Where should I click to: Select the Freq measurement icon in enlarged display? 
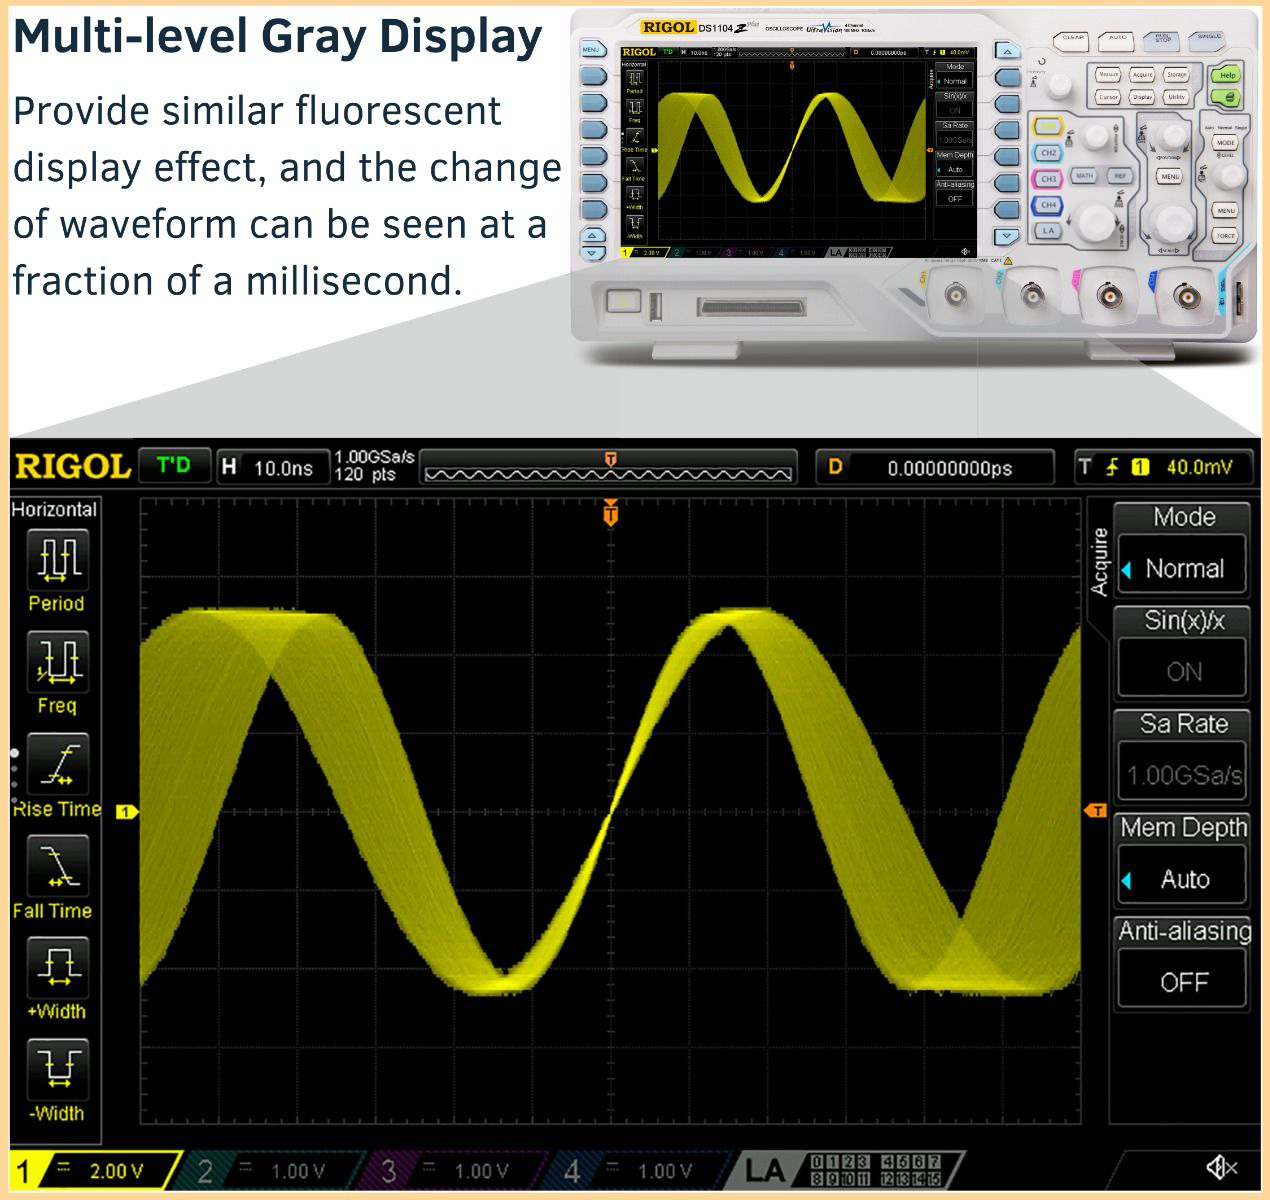pos(56,661)
